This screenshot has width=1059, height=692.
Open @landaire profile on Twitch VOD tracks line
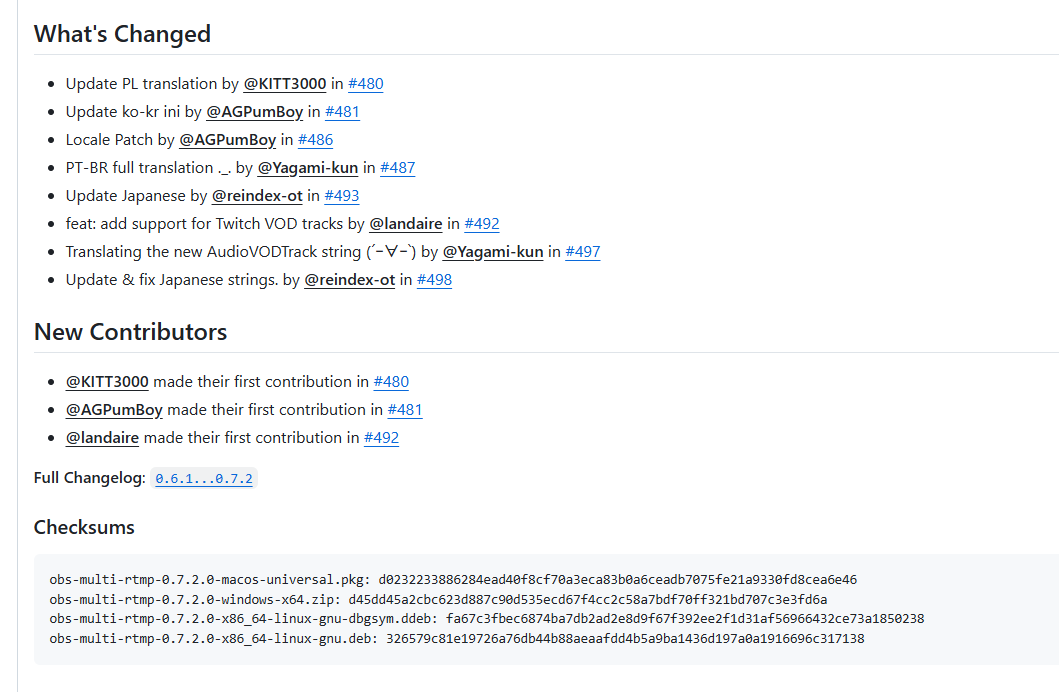[x=406, y=224]
